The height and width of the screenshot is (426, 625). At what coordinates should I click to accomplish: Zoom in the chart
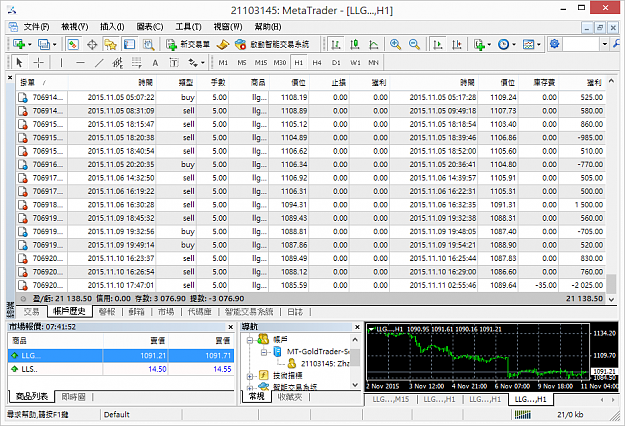pos(395,44)
